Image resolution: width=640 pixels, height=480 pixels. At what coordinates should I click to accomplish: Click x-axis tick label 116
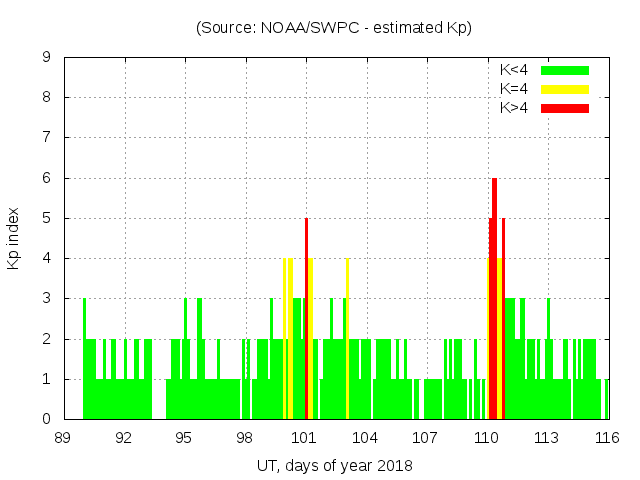tap(607, 437)
